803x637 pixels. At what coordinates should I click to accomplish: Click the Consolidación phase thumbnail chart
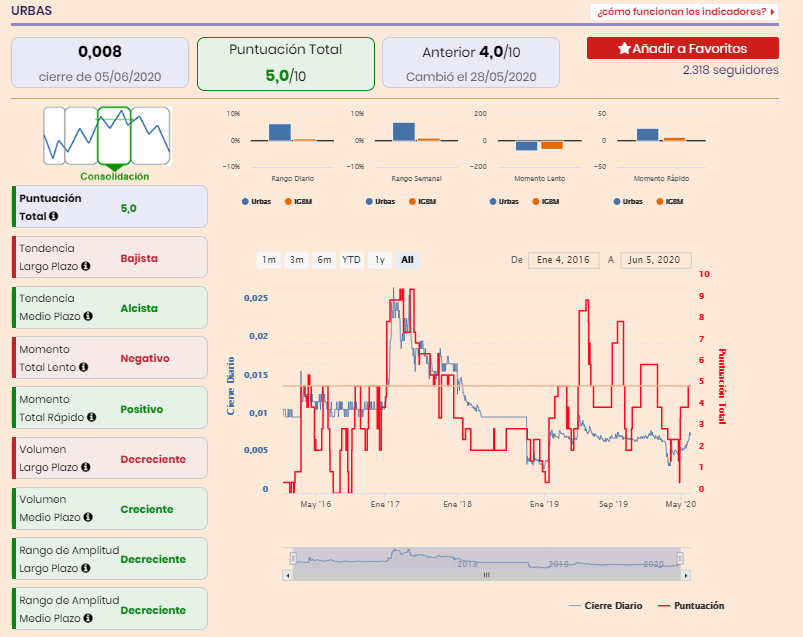pyautogui.click(x=107, y=136)
